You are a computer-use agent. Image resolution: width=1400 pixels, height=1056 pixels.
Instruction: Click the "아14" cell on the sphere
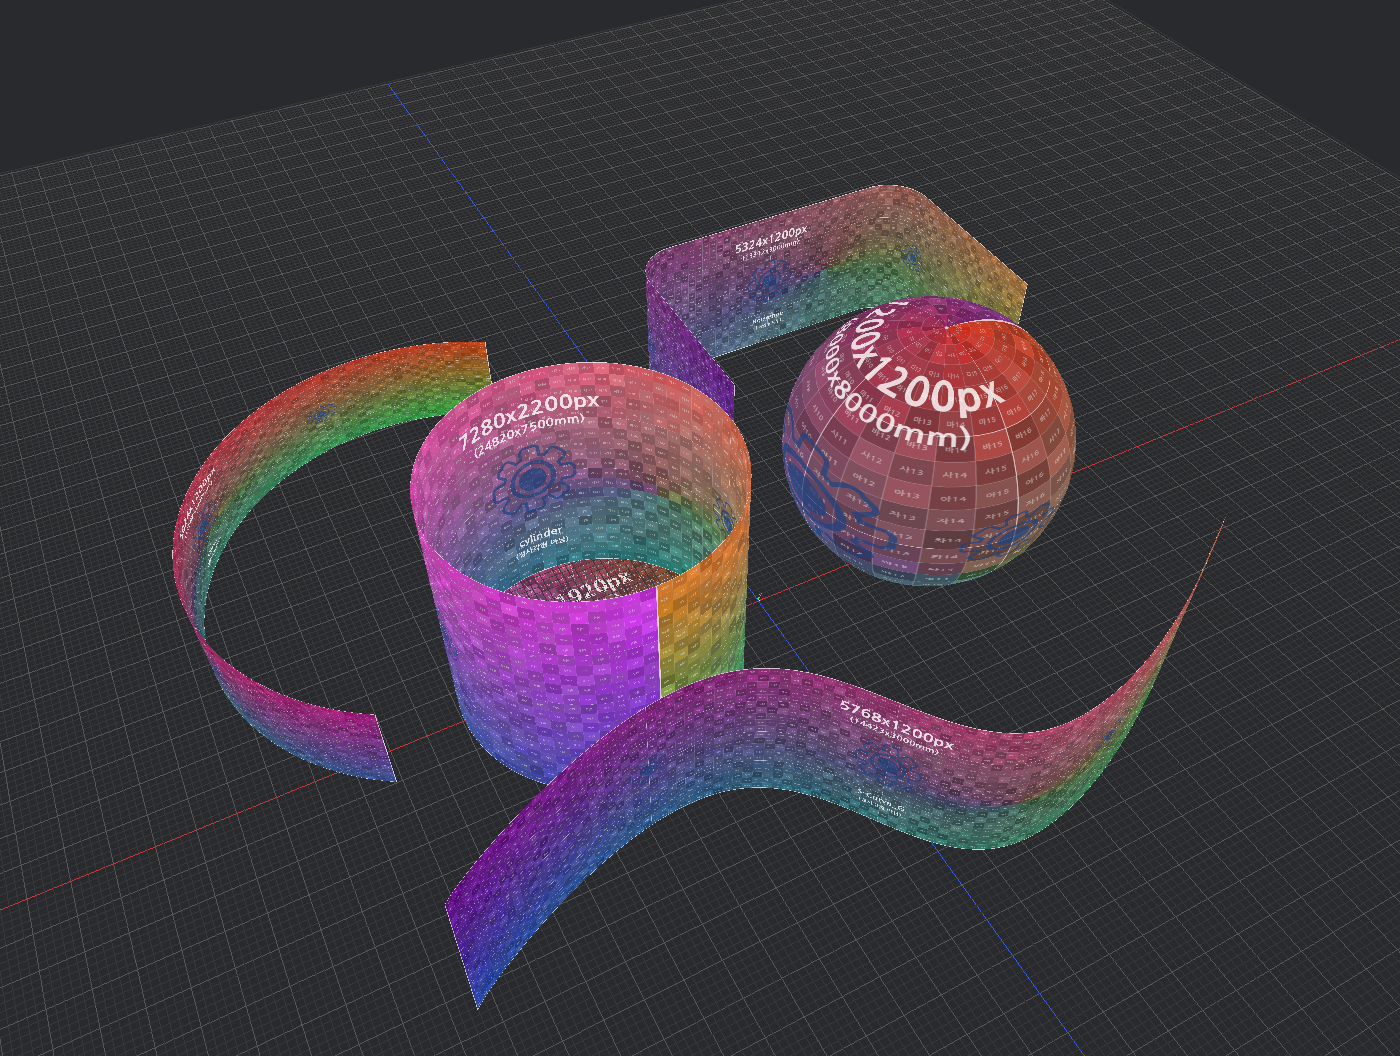[x=954, y=498]
